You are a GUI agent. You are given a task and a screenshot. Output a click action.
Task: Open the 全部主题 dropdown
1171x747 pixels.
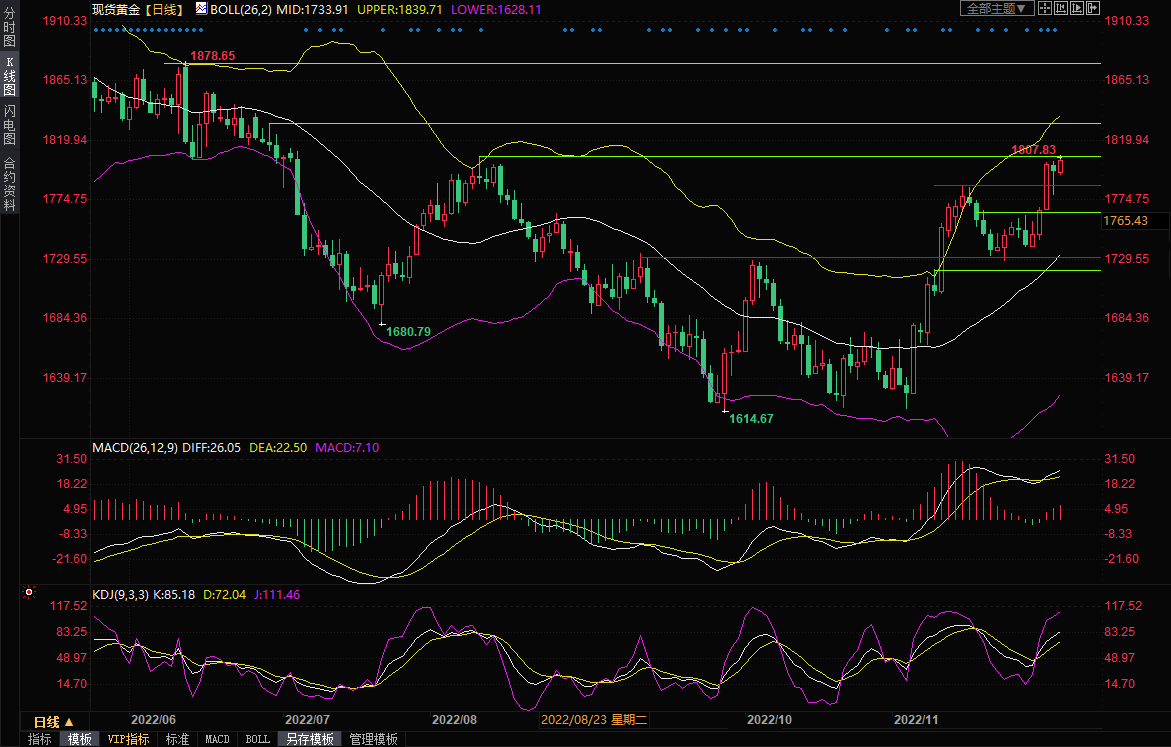coord(995,8)
